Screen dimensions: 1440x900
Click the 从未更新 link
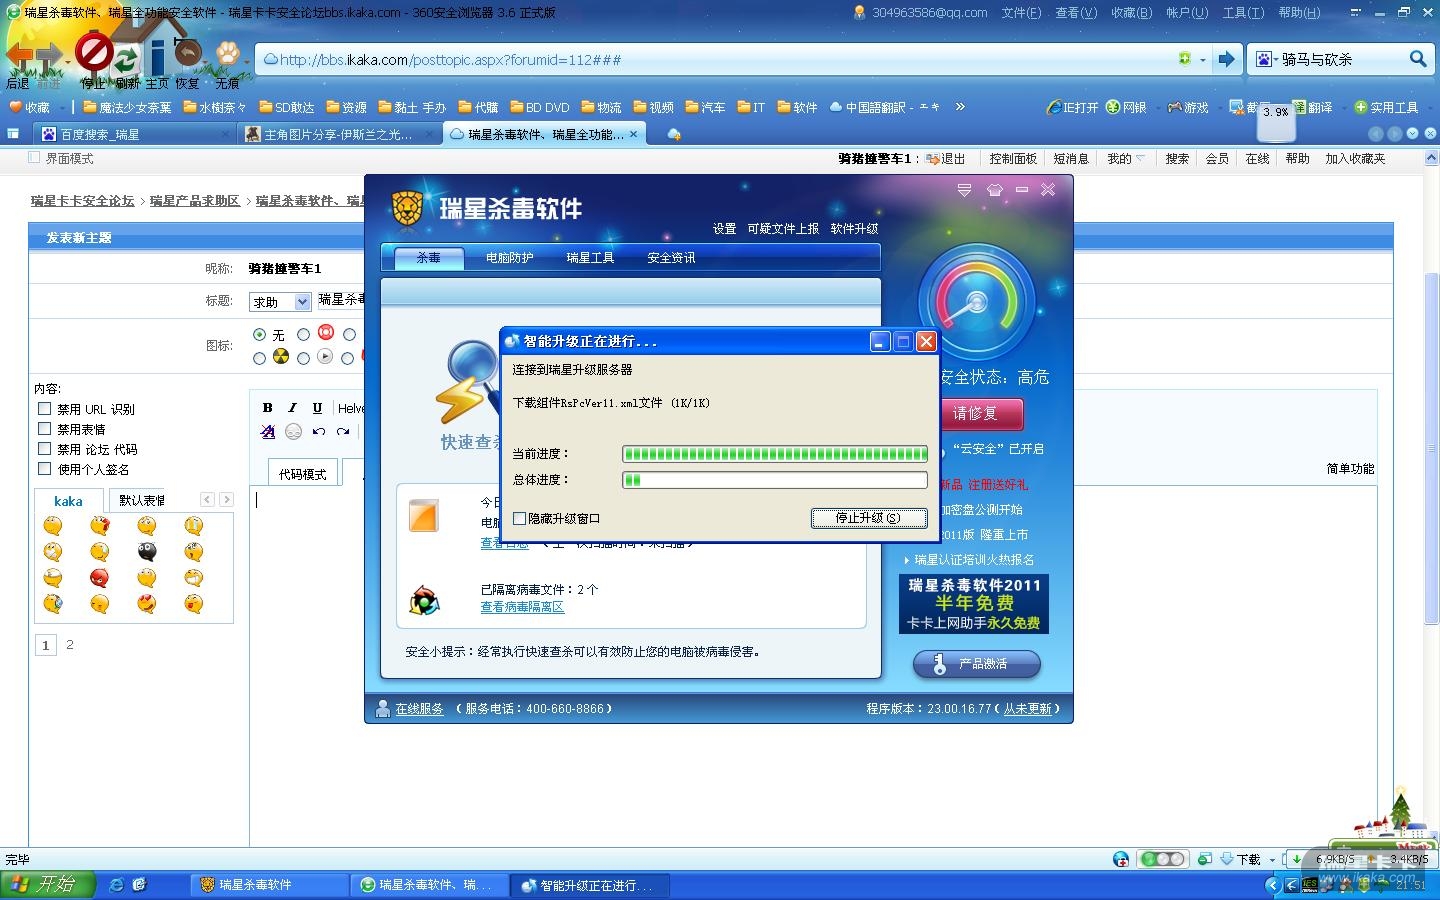(1027, 709)
